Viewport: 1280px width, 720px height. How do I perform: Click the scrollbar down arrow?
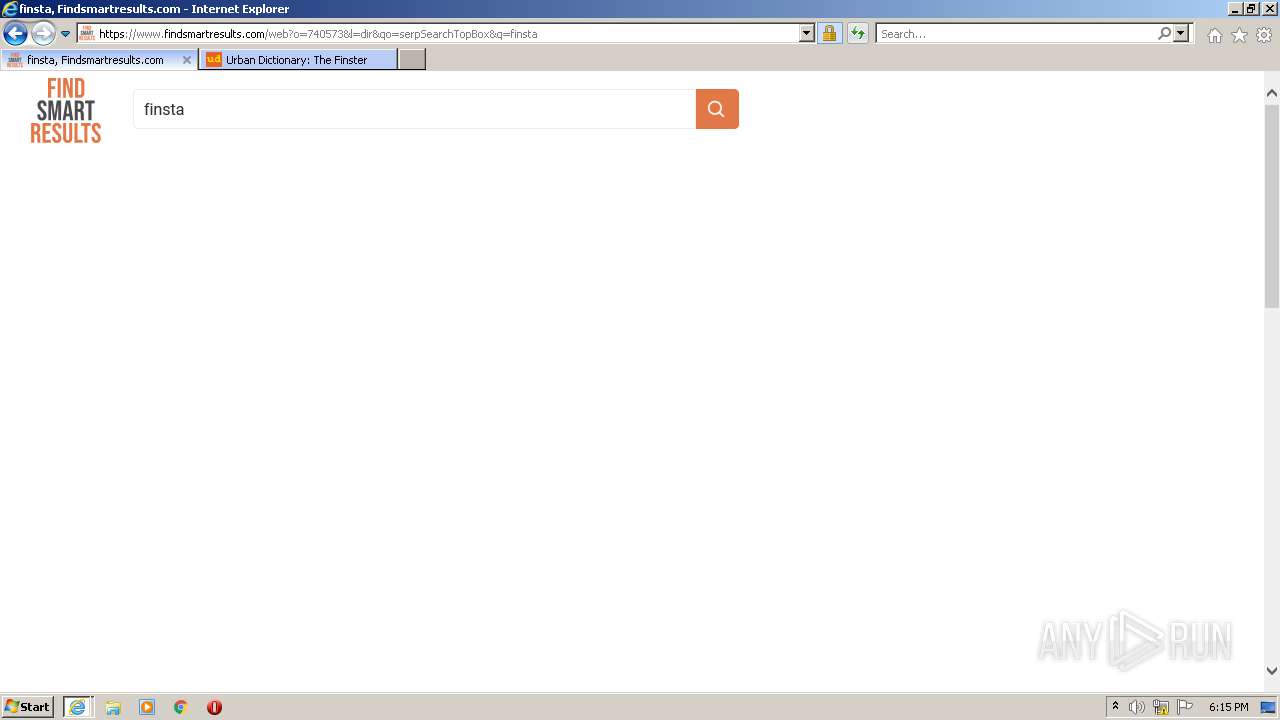point(1272,671)
